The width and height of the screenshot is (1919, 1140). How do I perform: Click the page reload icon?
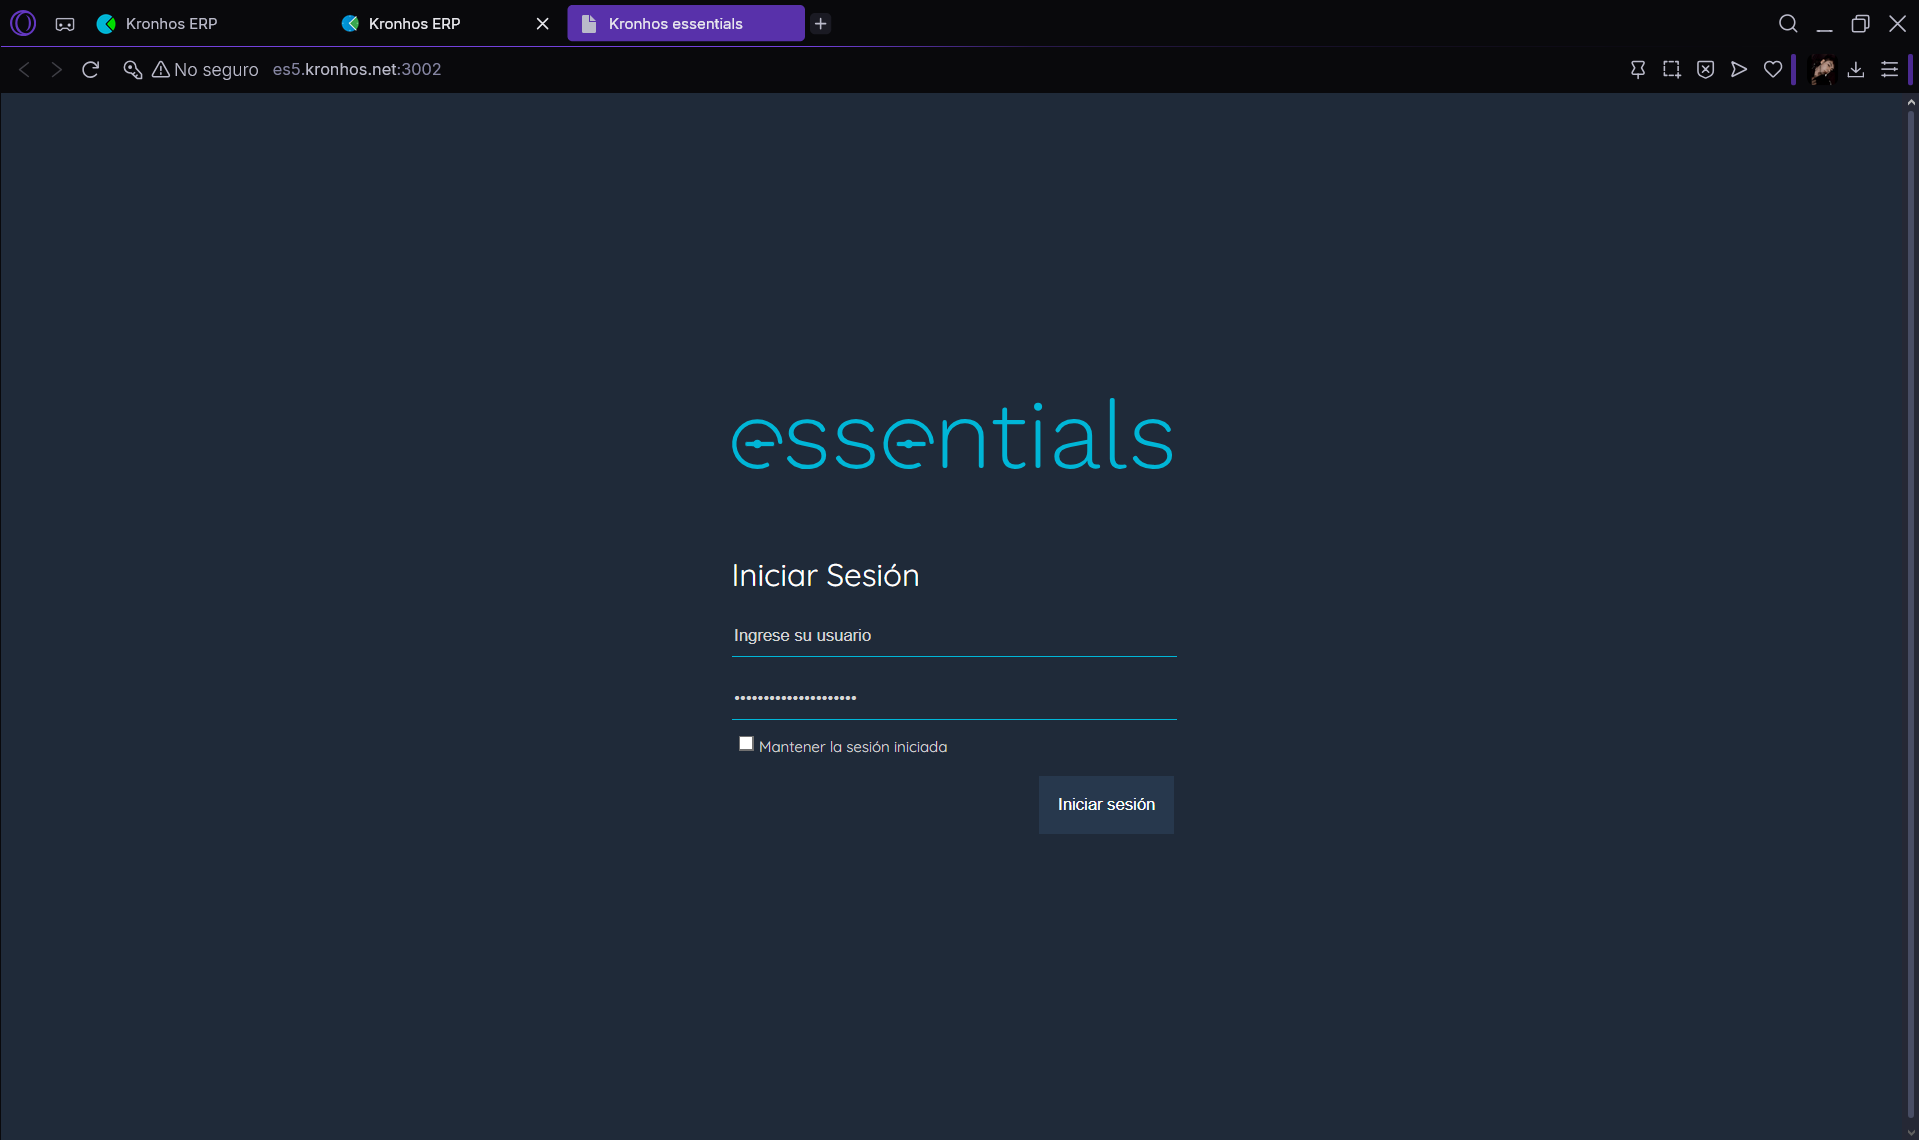point(90,69)
